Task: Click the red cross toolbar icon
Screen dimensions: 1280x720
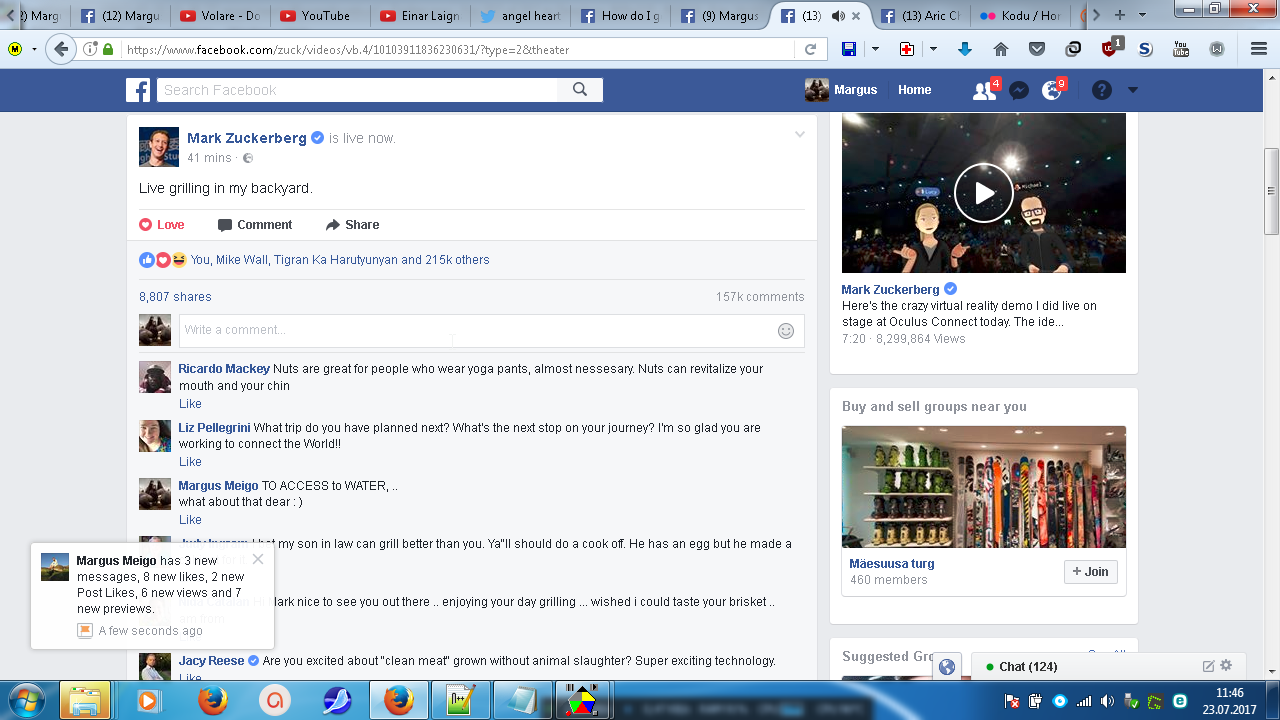Action: (x=907, y=49)
